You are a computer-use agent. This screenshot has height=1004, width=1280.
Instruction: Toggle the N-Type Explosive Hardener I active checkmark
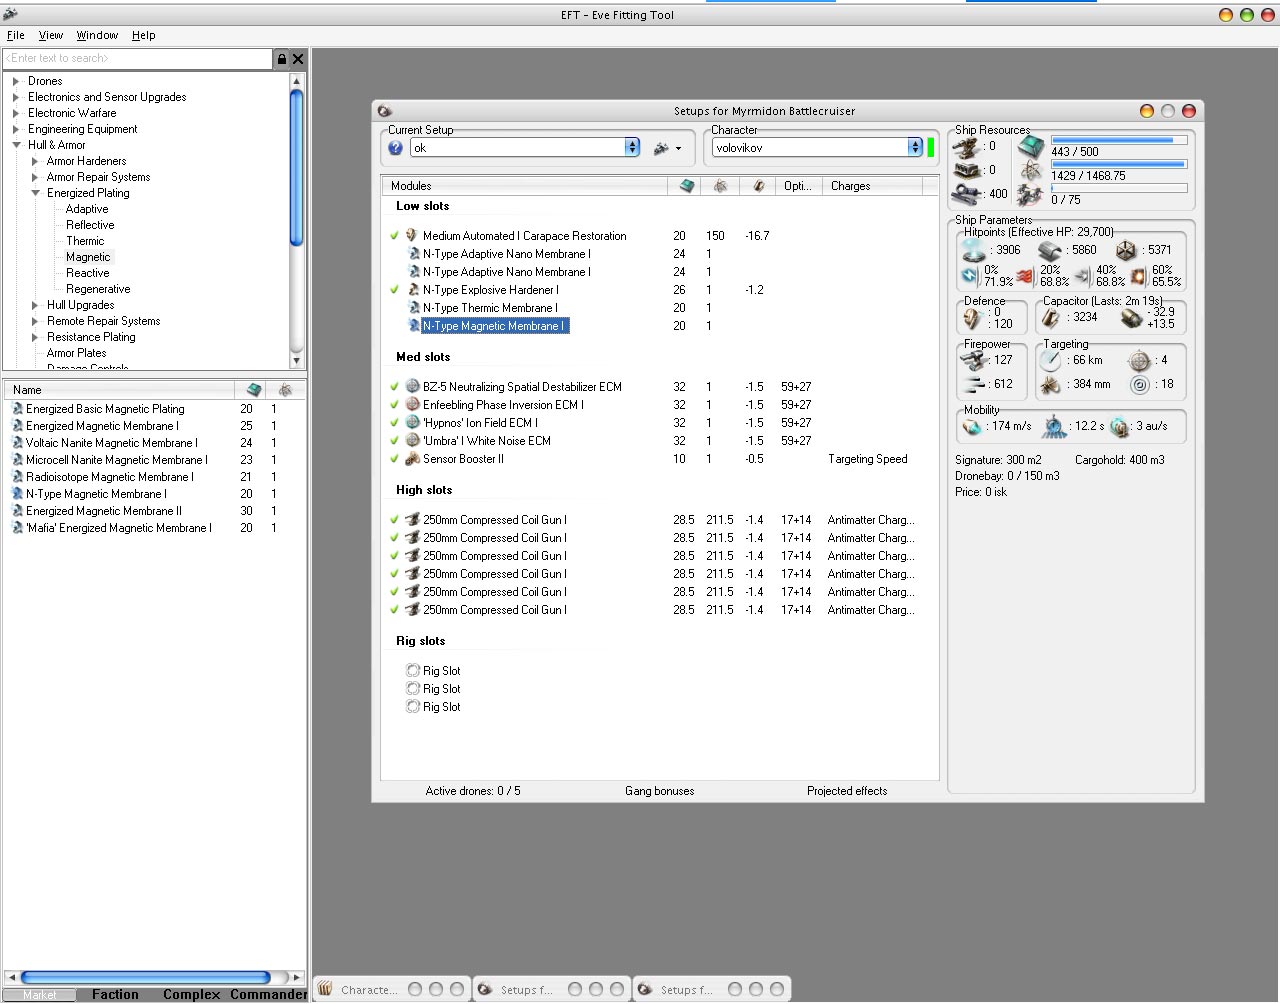pos(394,290)
